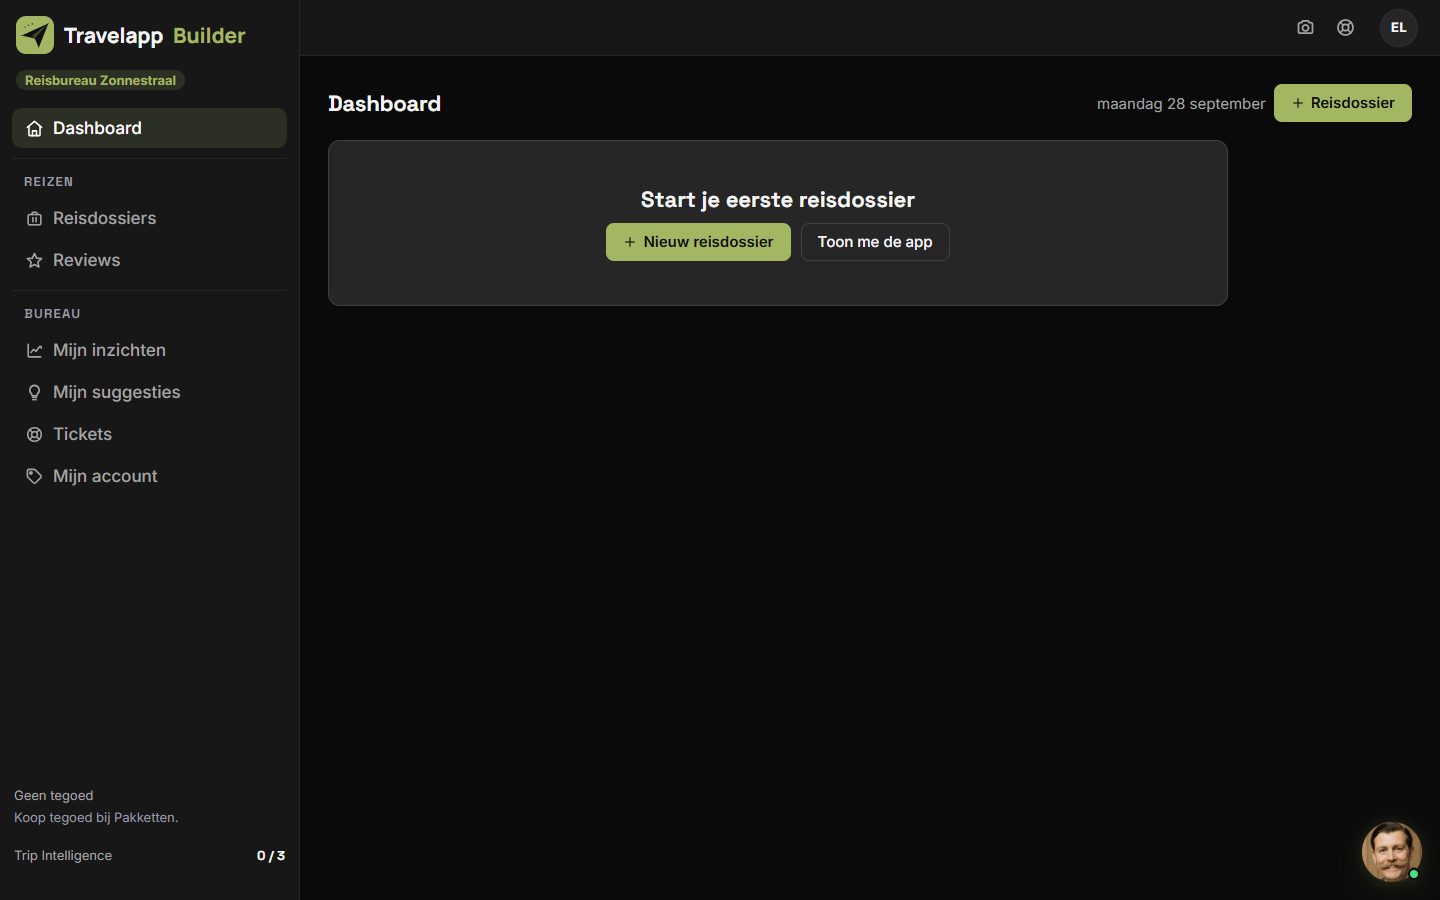Image resolution: width=1440 pixels, height=900 pixels.
Task: Go to Dashboard in sidebar
Action: 149,128
